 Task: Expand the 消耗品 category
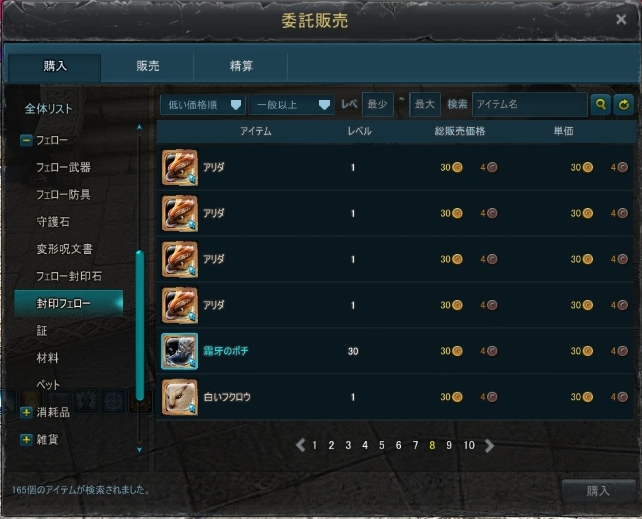(26, 412)
